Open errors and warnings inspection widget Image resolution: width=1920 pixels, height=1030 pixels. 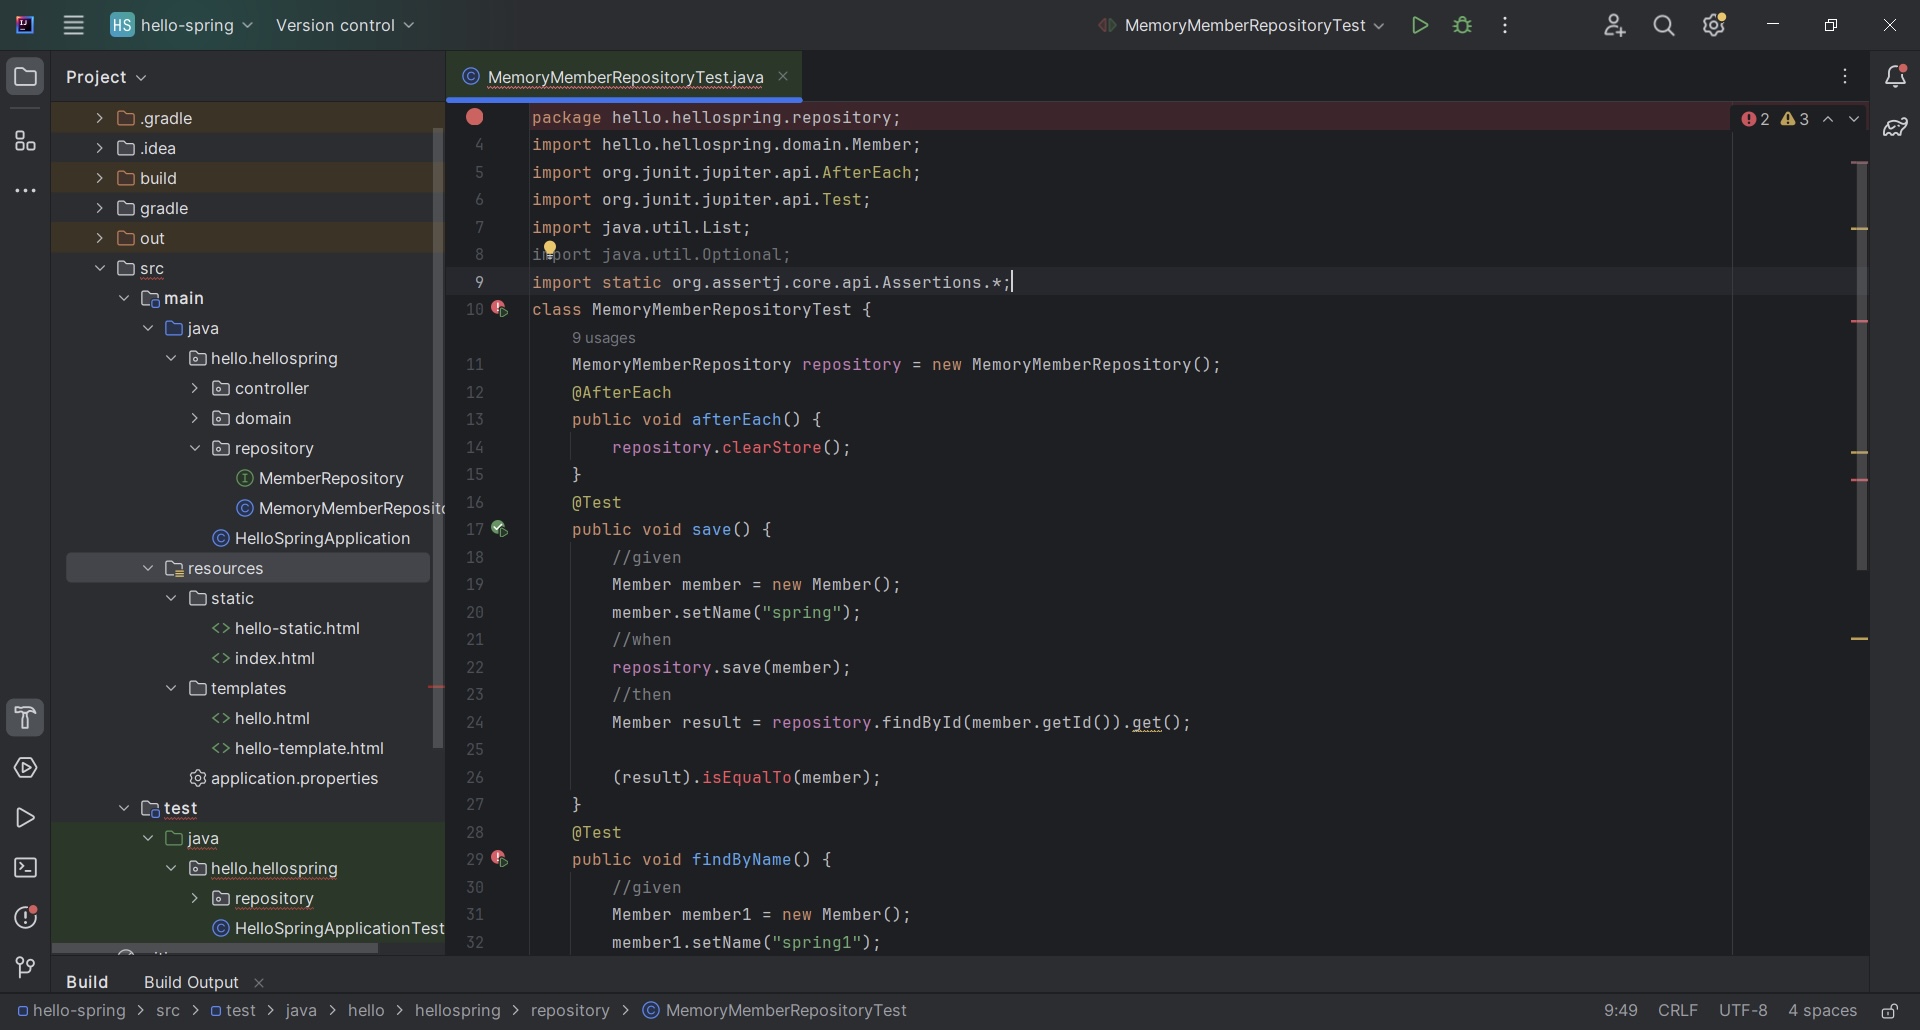[1777, 119]
